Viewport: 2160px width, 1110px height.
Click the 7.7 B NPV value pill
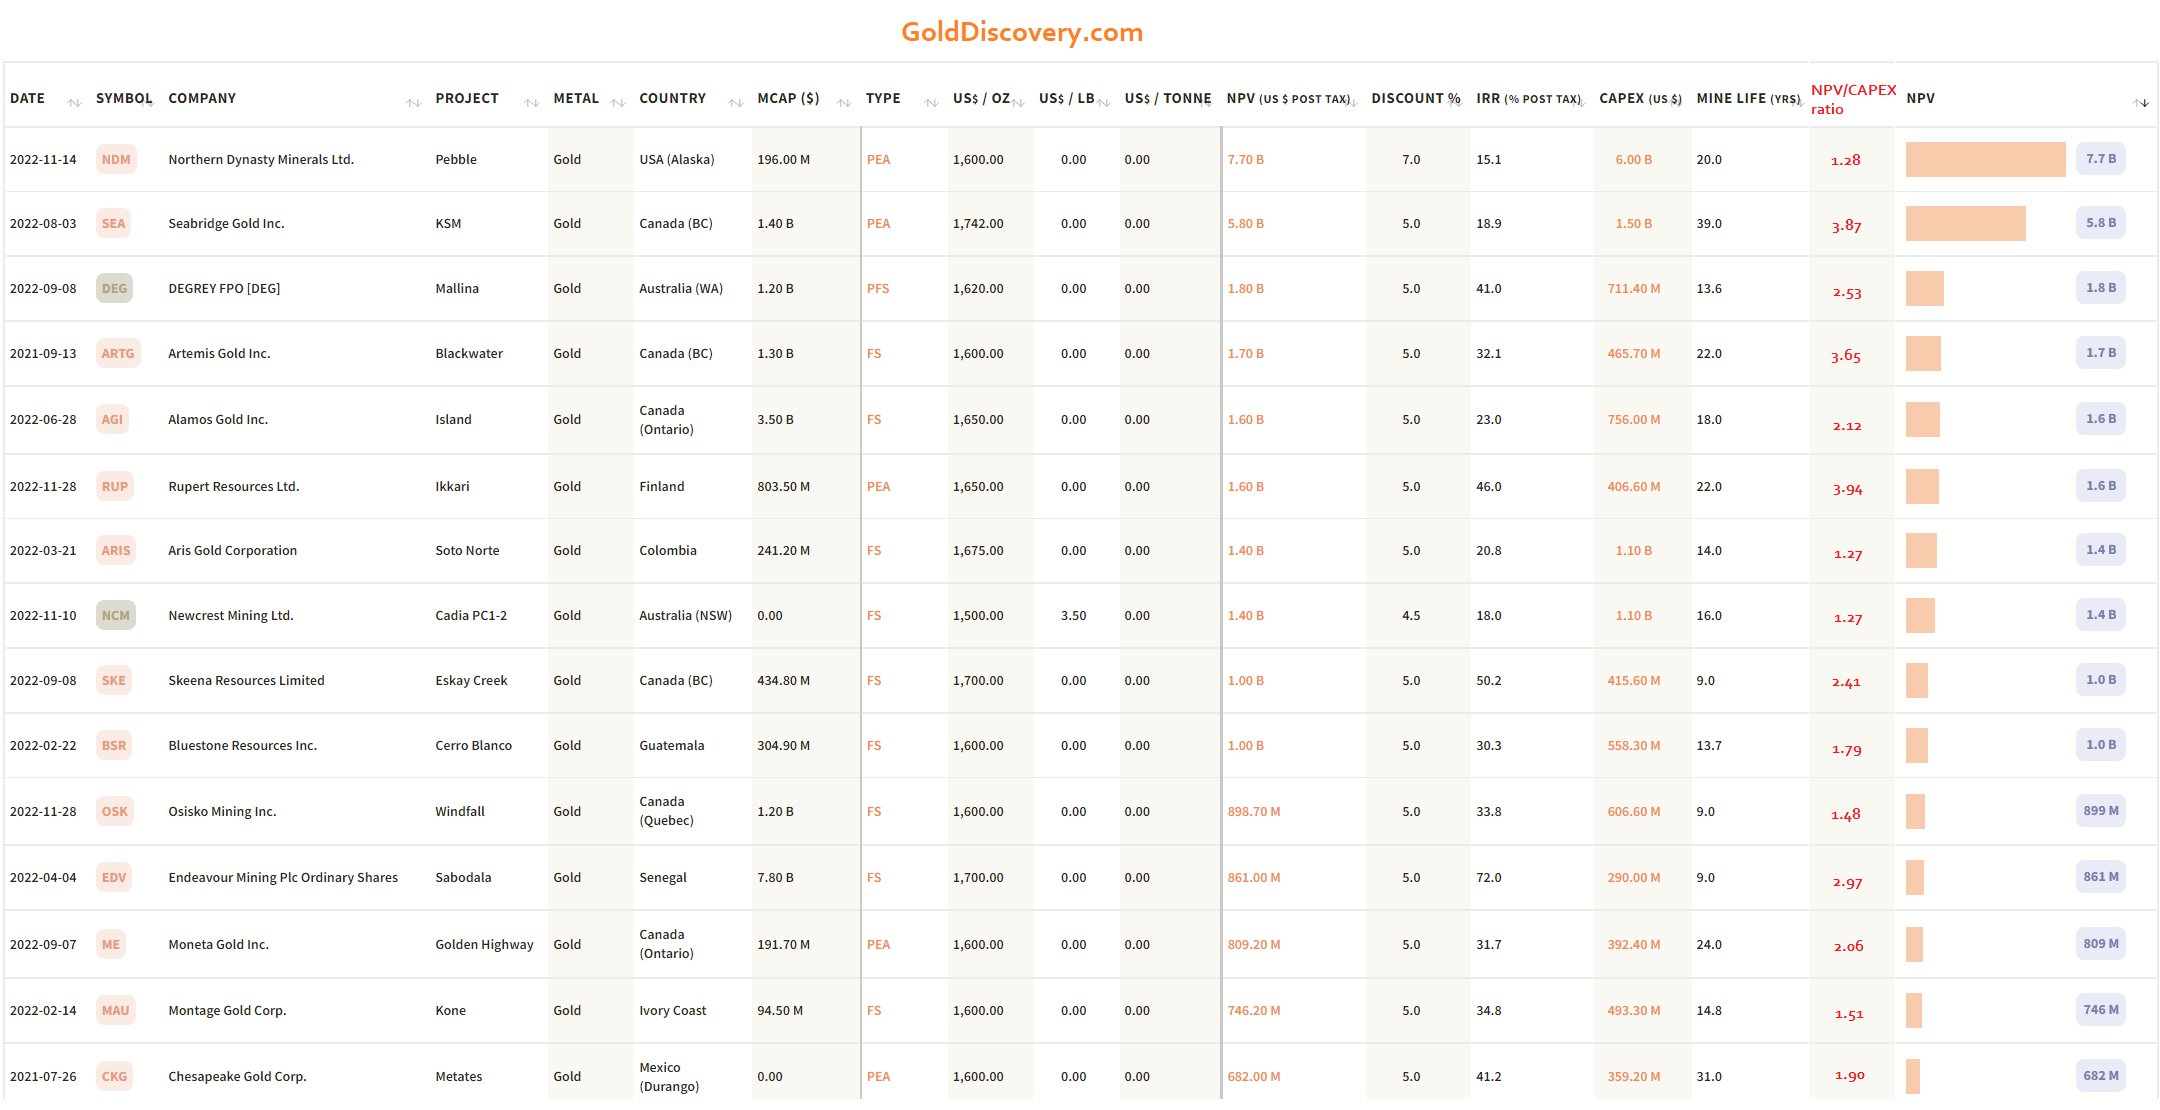click(x=2100, y=159)
